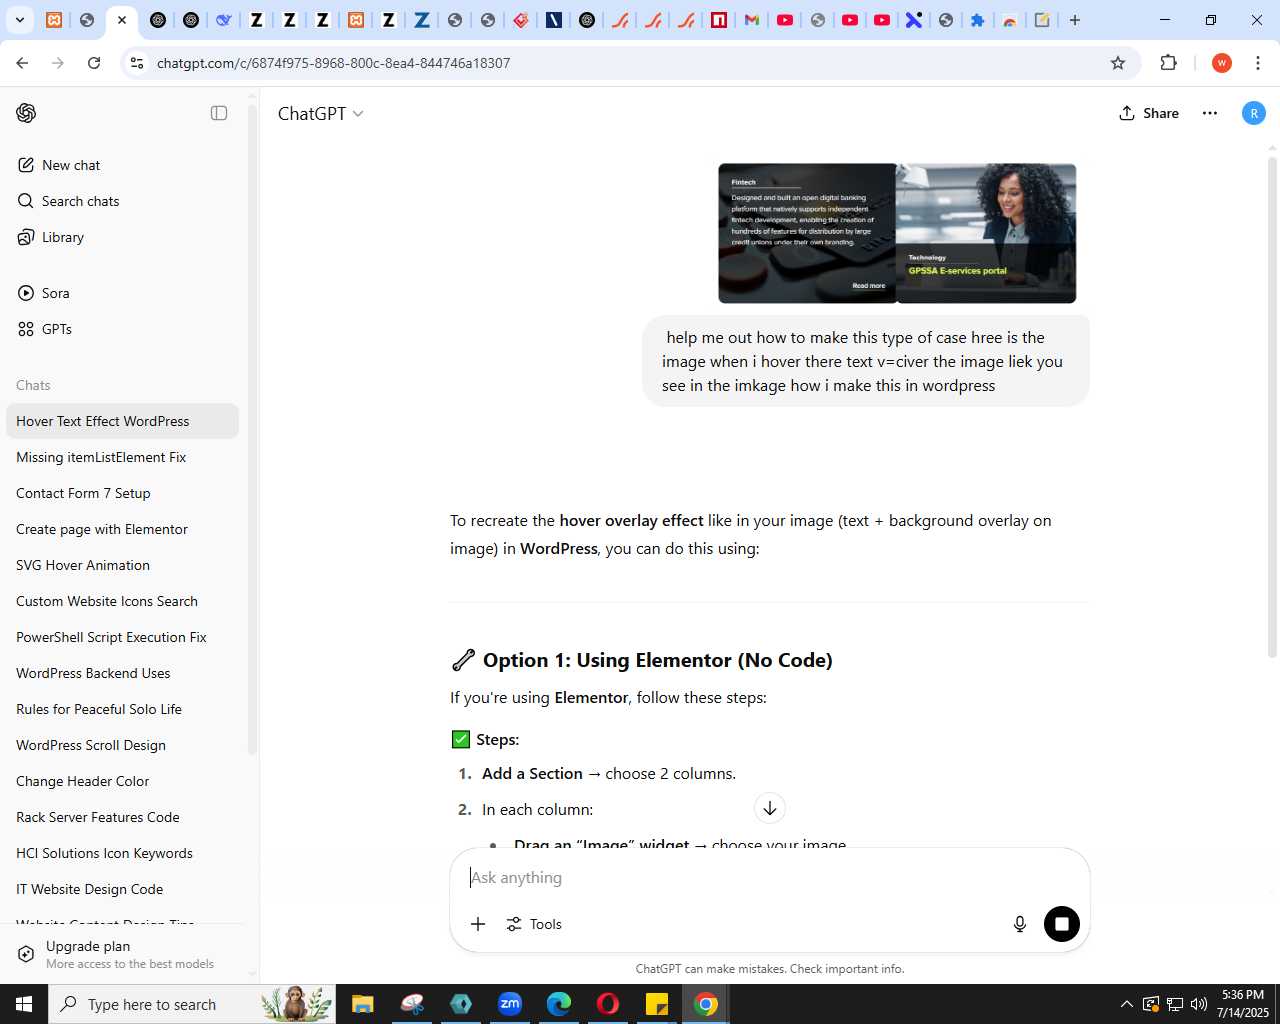Open volume control in system tray
Screen dimensions: 1280x1024
click(1199, 1004)
